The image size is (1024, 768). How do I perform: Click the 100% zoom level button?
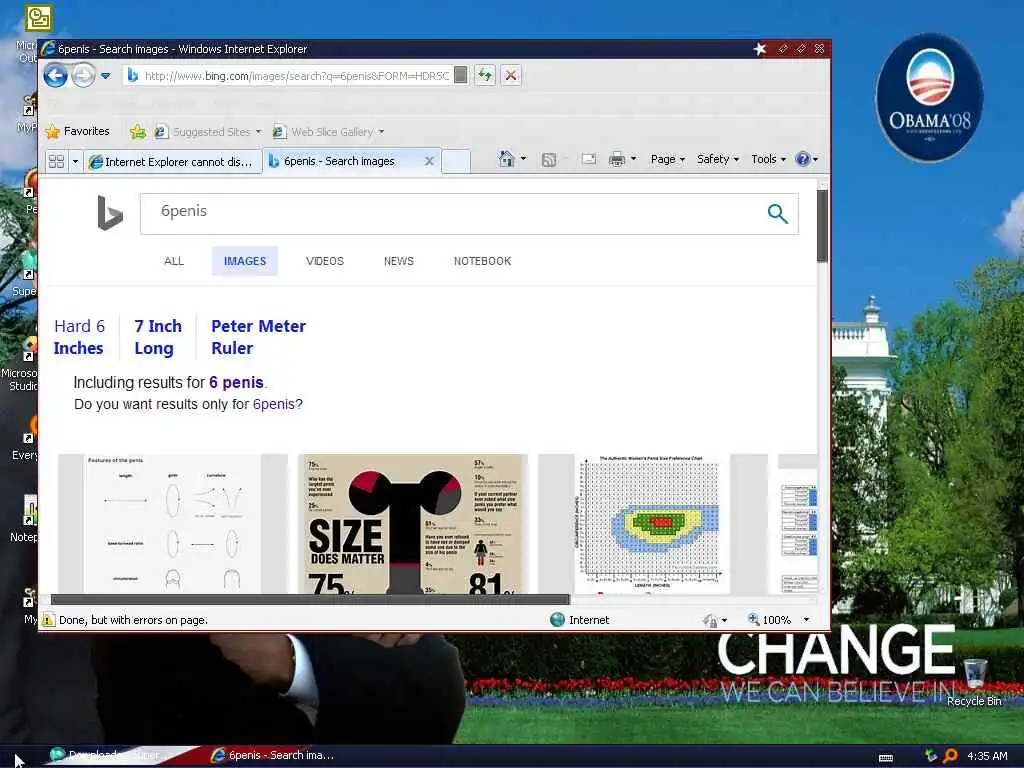coord(769,619)
